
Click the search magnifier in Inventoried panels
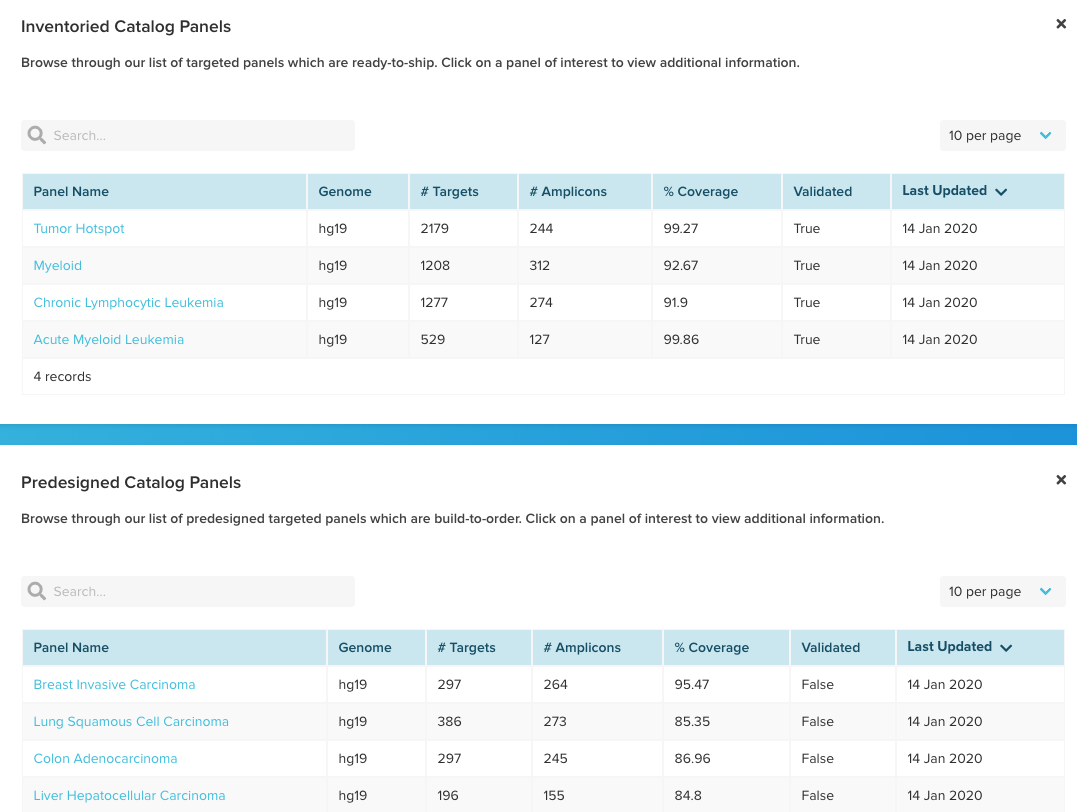coord(36,135)
